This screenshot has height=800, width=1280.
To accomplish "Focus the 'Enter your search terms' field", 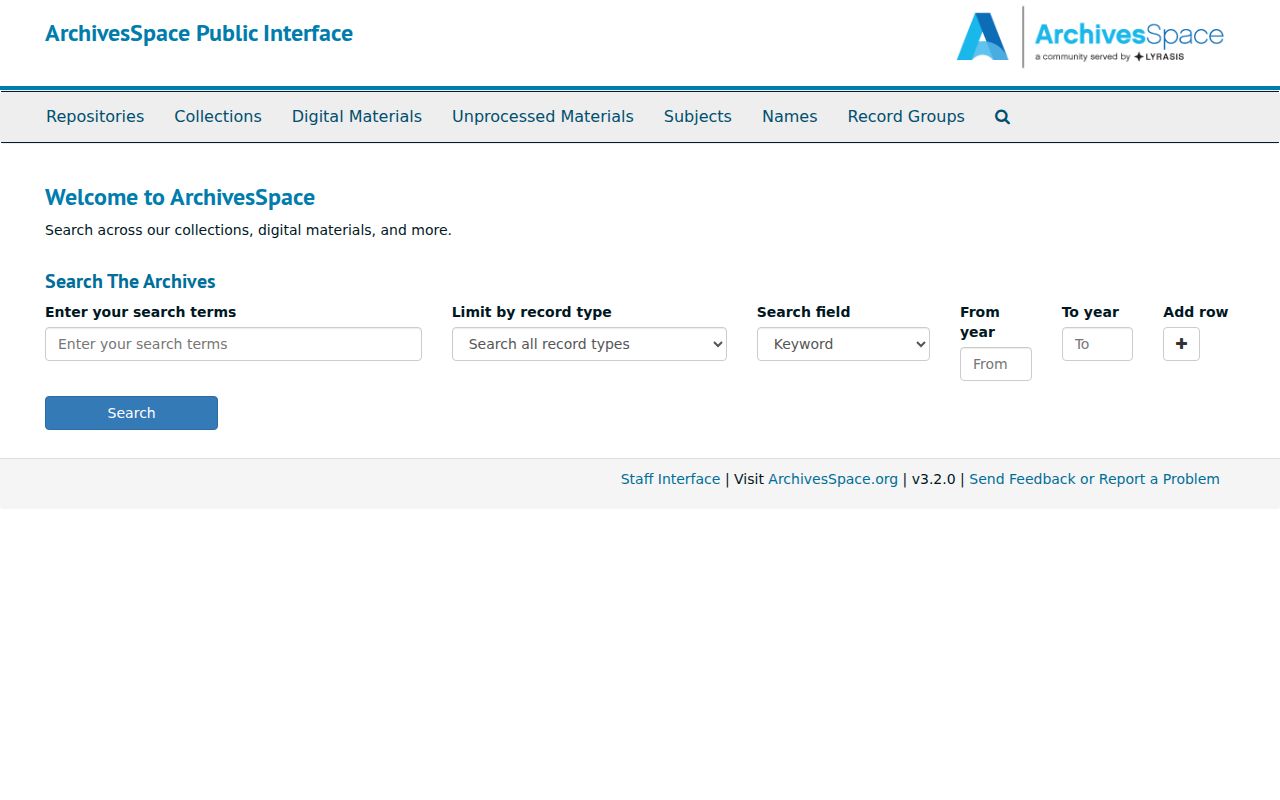I will coord(233,344).
